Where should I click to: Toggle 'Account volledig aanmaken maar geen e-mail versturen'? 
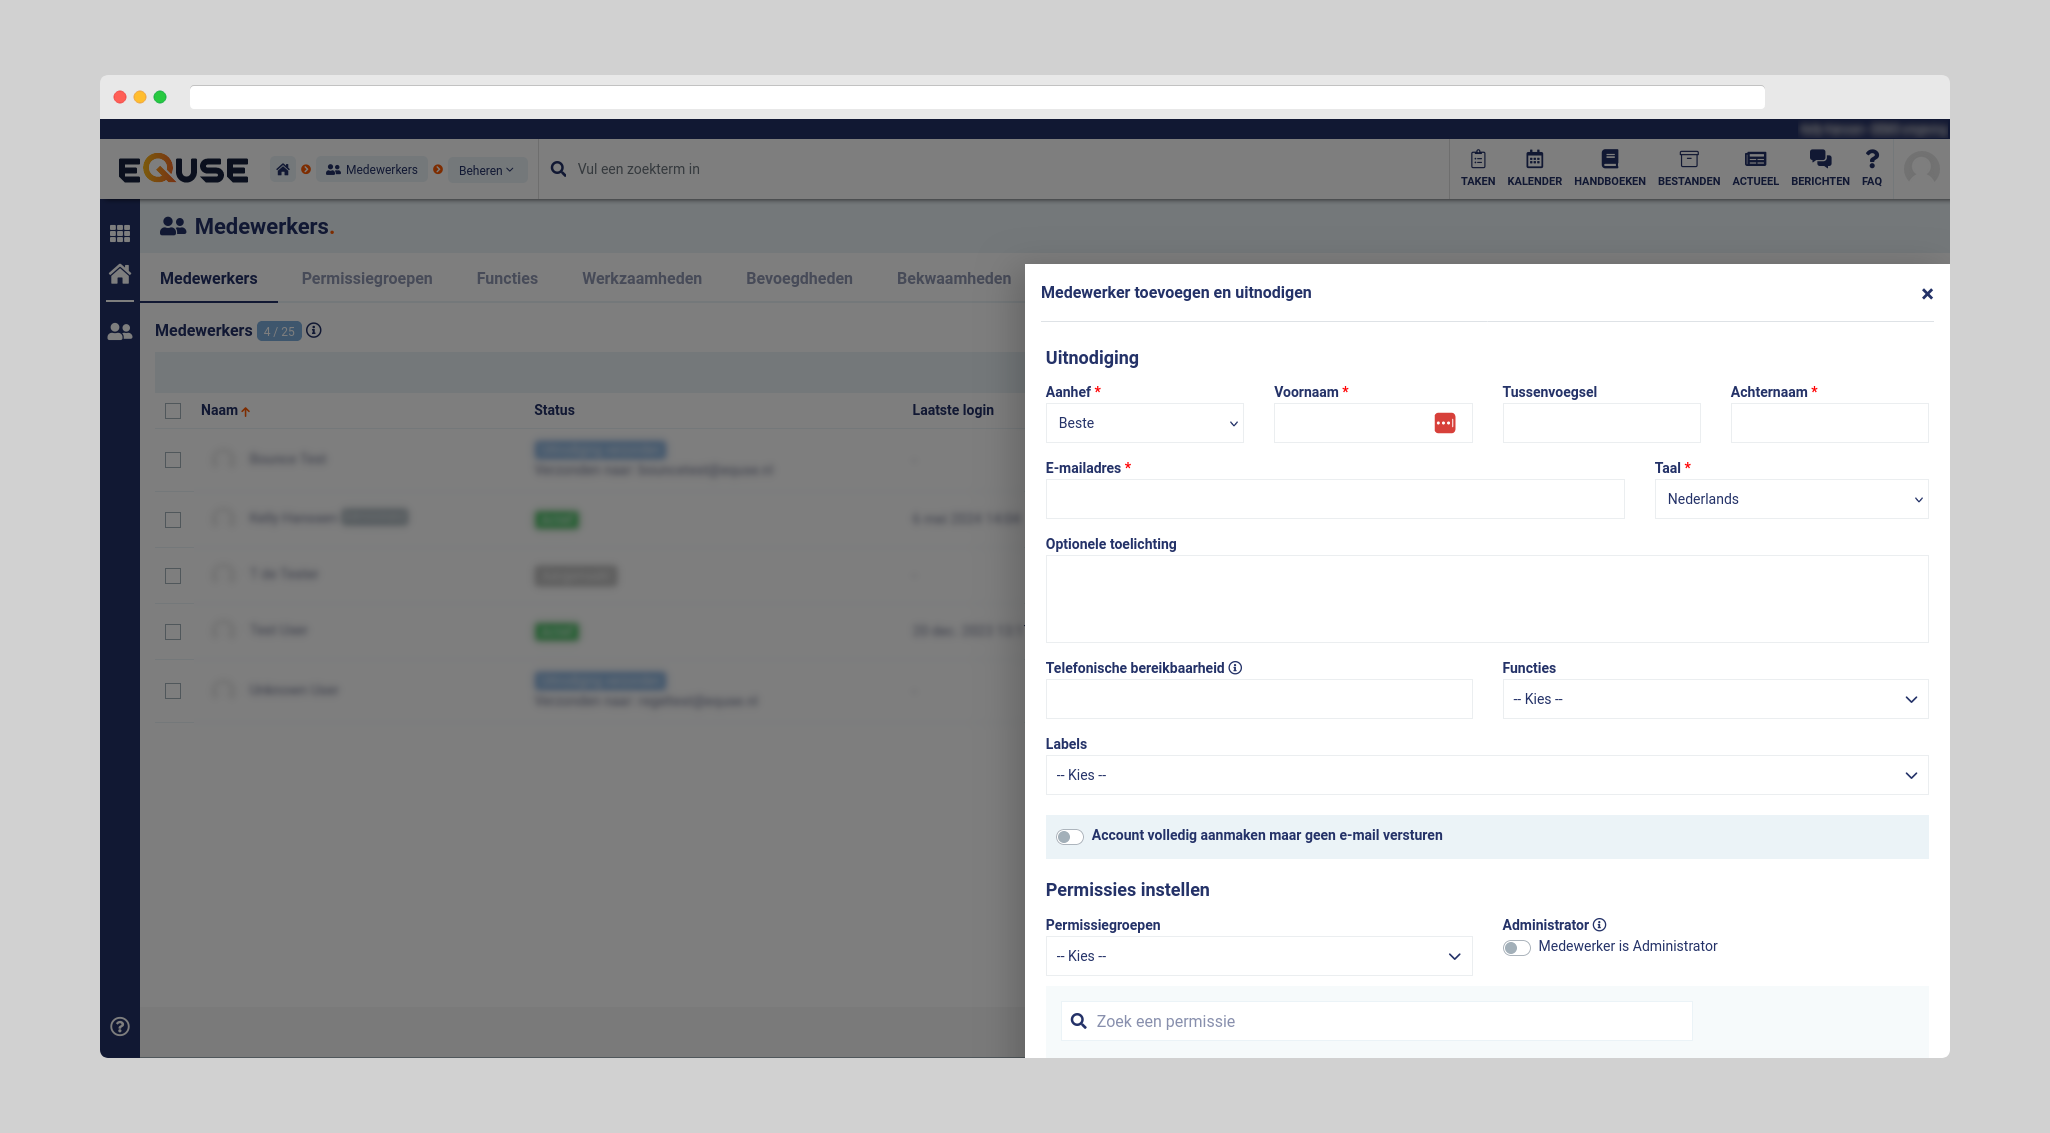[1069, 837]
